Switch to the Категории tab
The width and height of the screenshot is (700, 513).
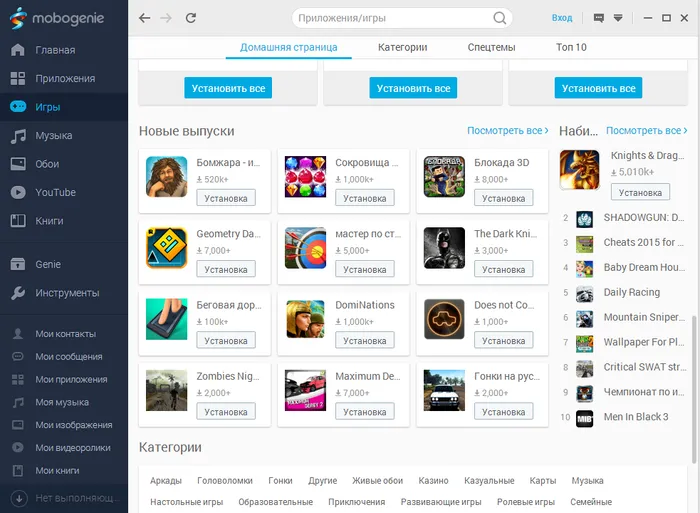[x=403, y=47]
